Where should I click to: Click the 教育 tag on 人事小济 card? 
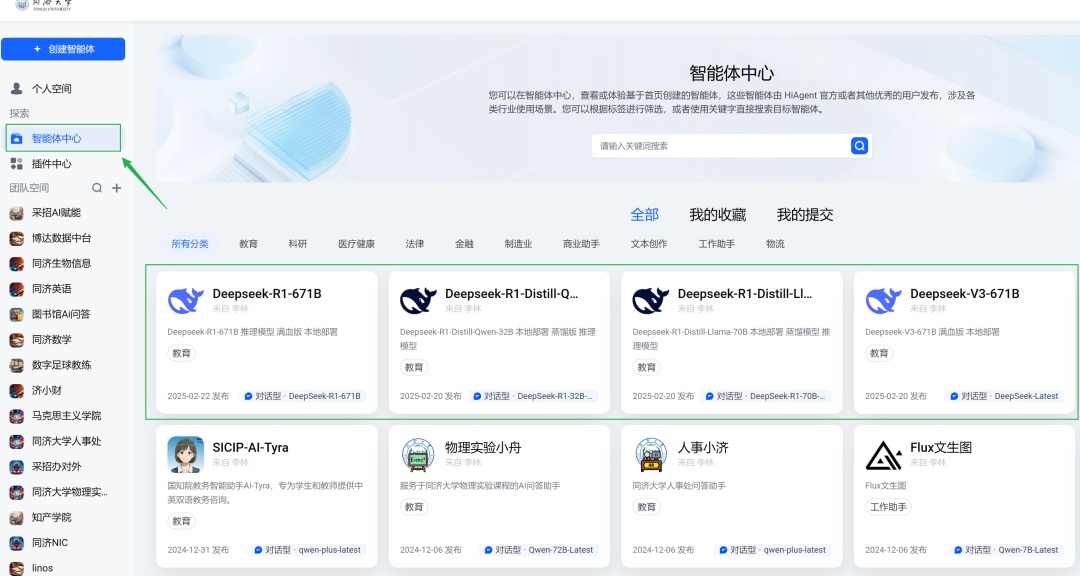[x=647, y=507]
